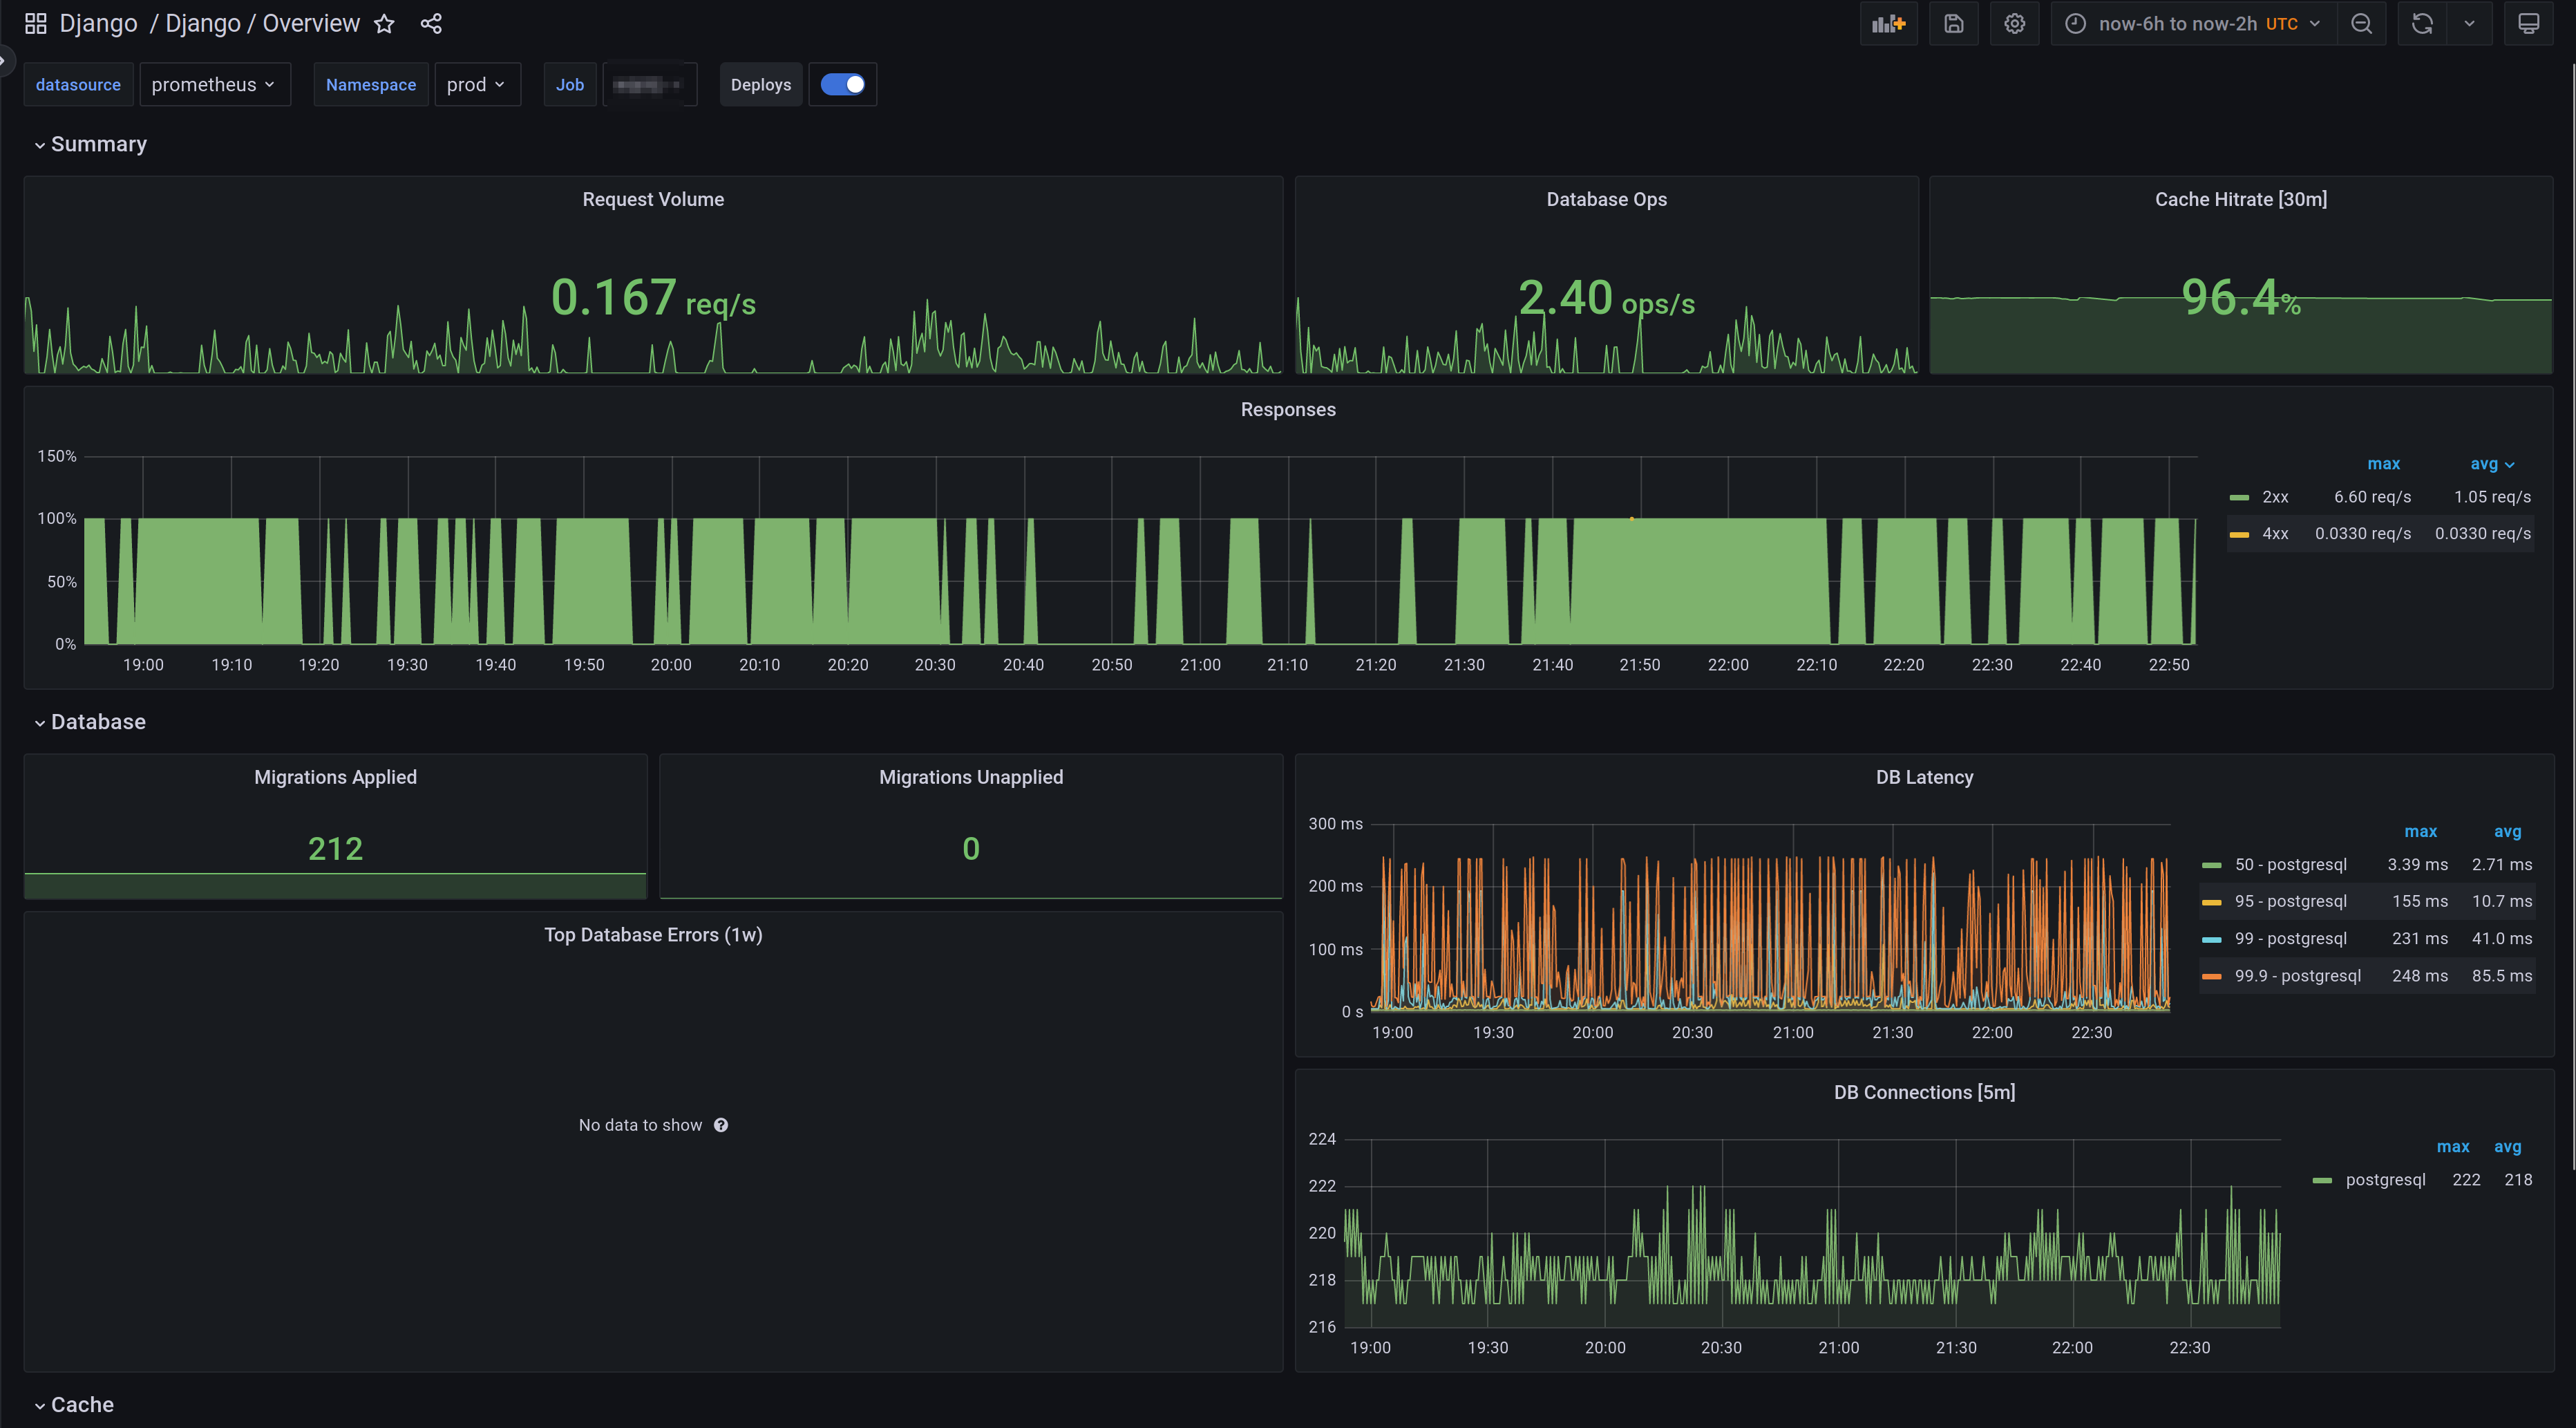Open the dashboard search grid icon
The image size is (2576, 1428).
(36, 24)
